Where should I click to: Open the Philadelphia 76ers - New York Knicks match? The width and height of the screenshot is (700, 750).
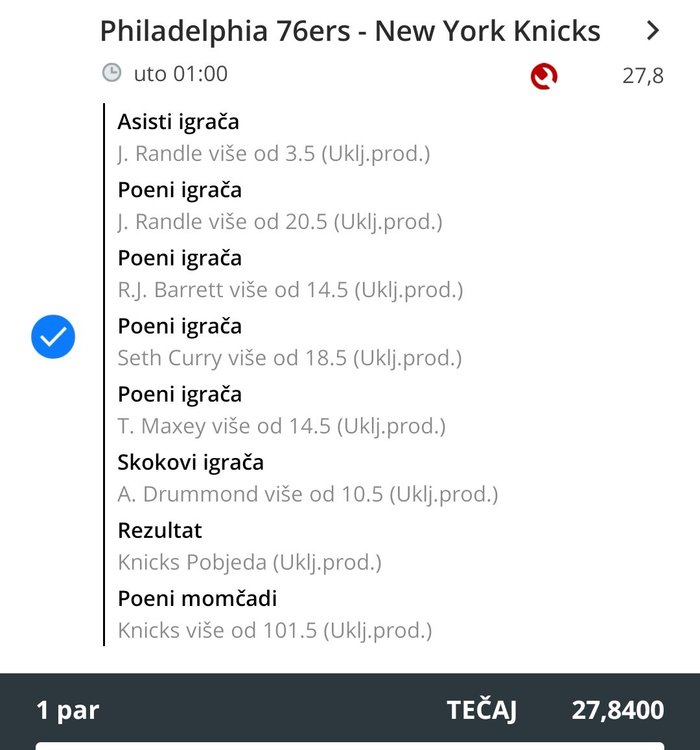click(x=350, y=31)
